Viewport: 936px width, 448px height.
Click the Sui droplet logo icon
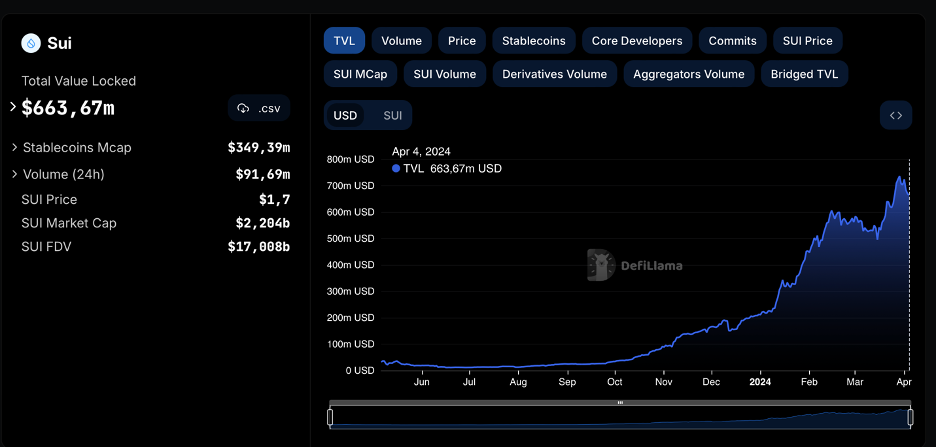pyautogui.click(x=31, y=43)
